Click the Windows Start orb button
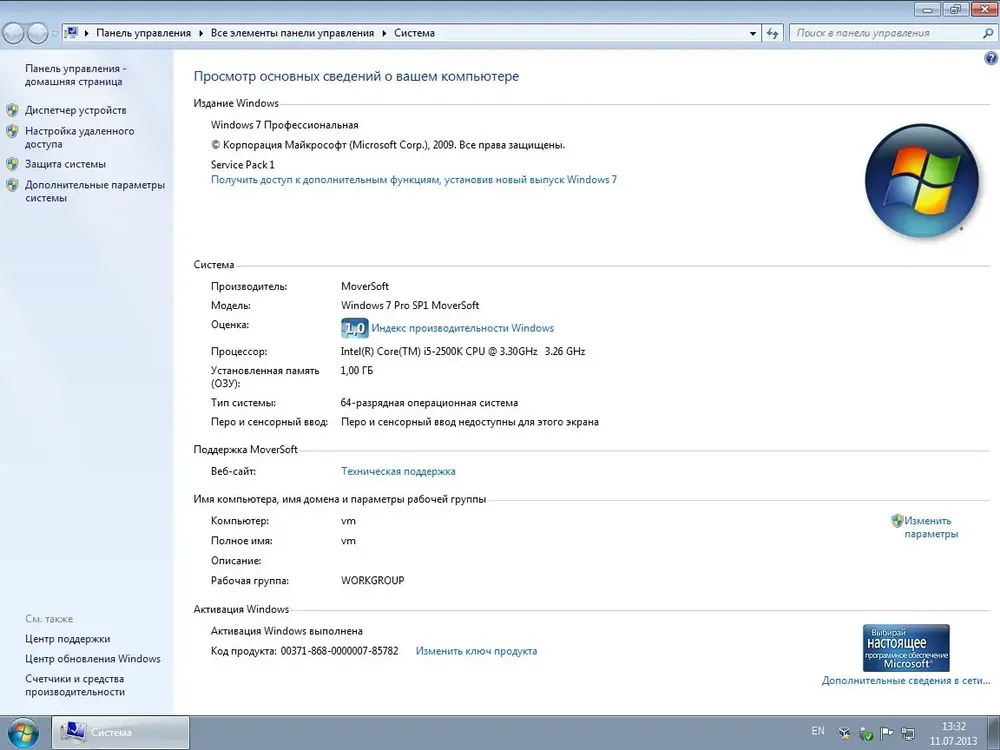 (22, 732)
